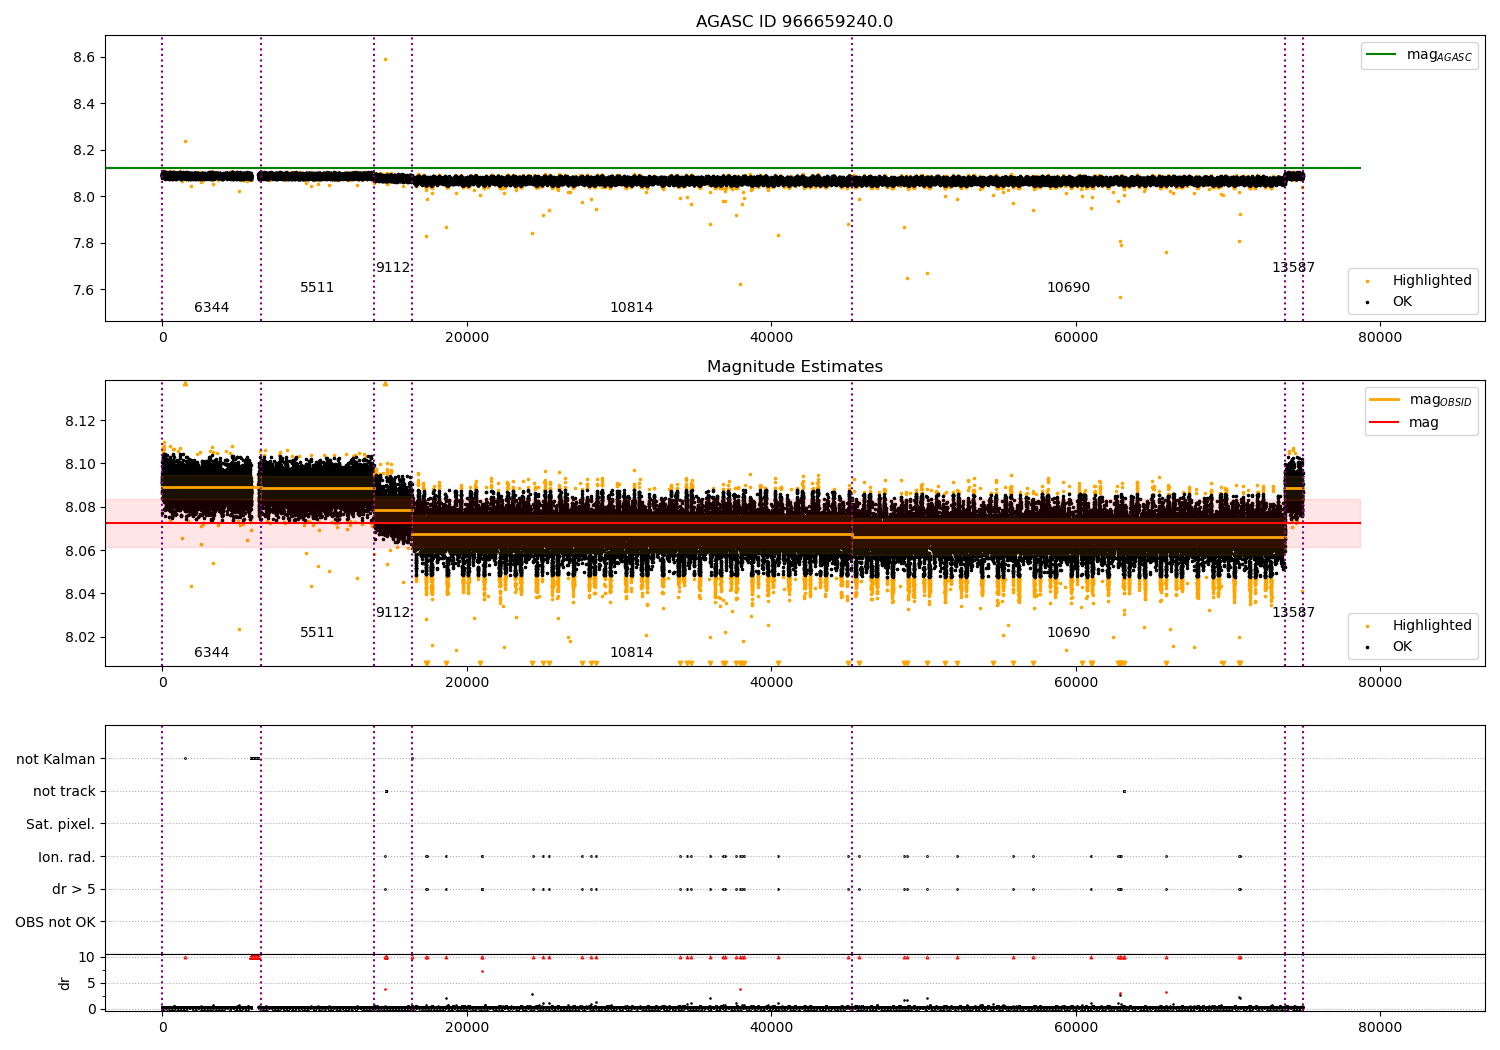Click the 8.2 y-axis tick label
Screen dimensions: 1500x1050
coord(84,150)
